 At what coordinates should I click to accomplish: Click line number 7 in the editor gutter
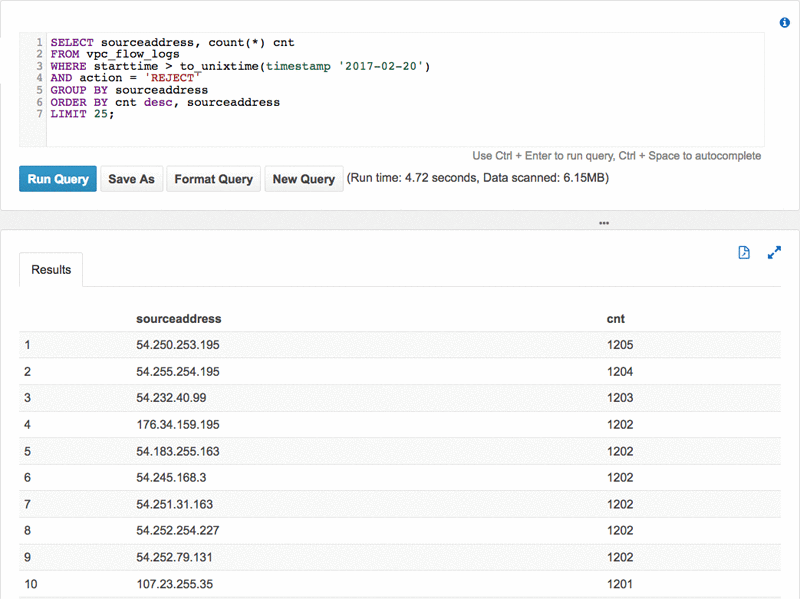[37, 114]
